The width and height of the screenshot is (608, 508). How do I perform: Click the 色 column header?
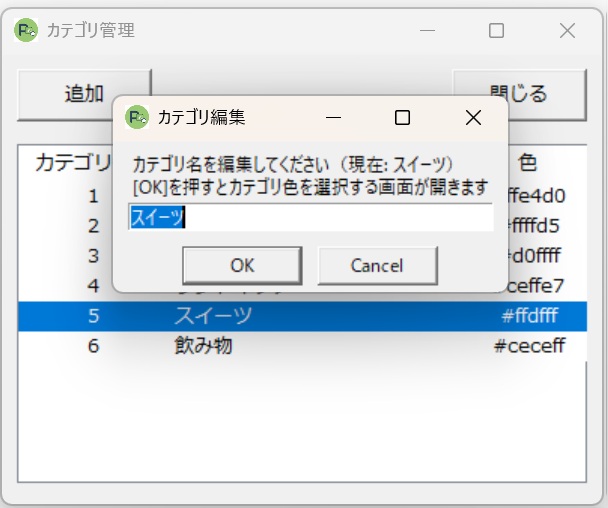coord(528,162)
